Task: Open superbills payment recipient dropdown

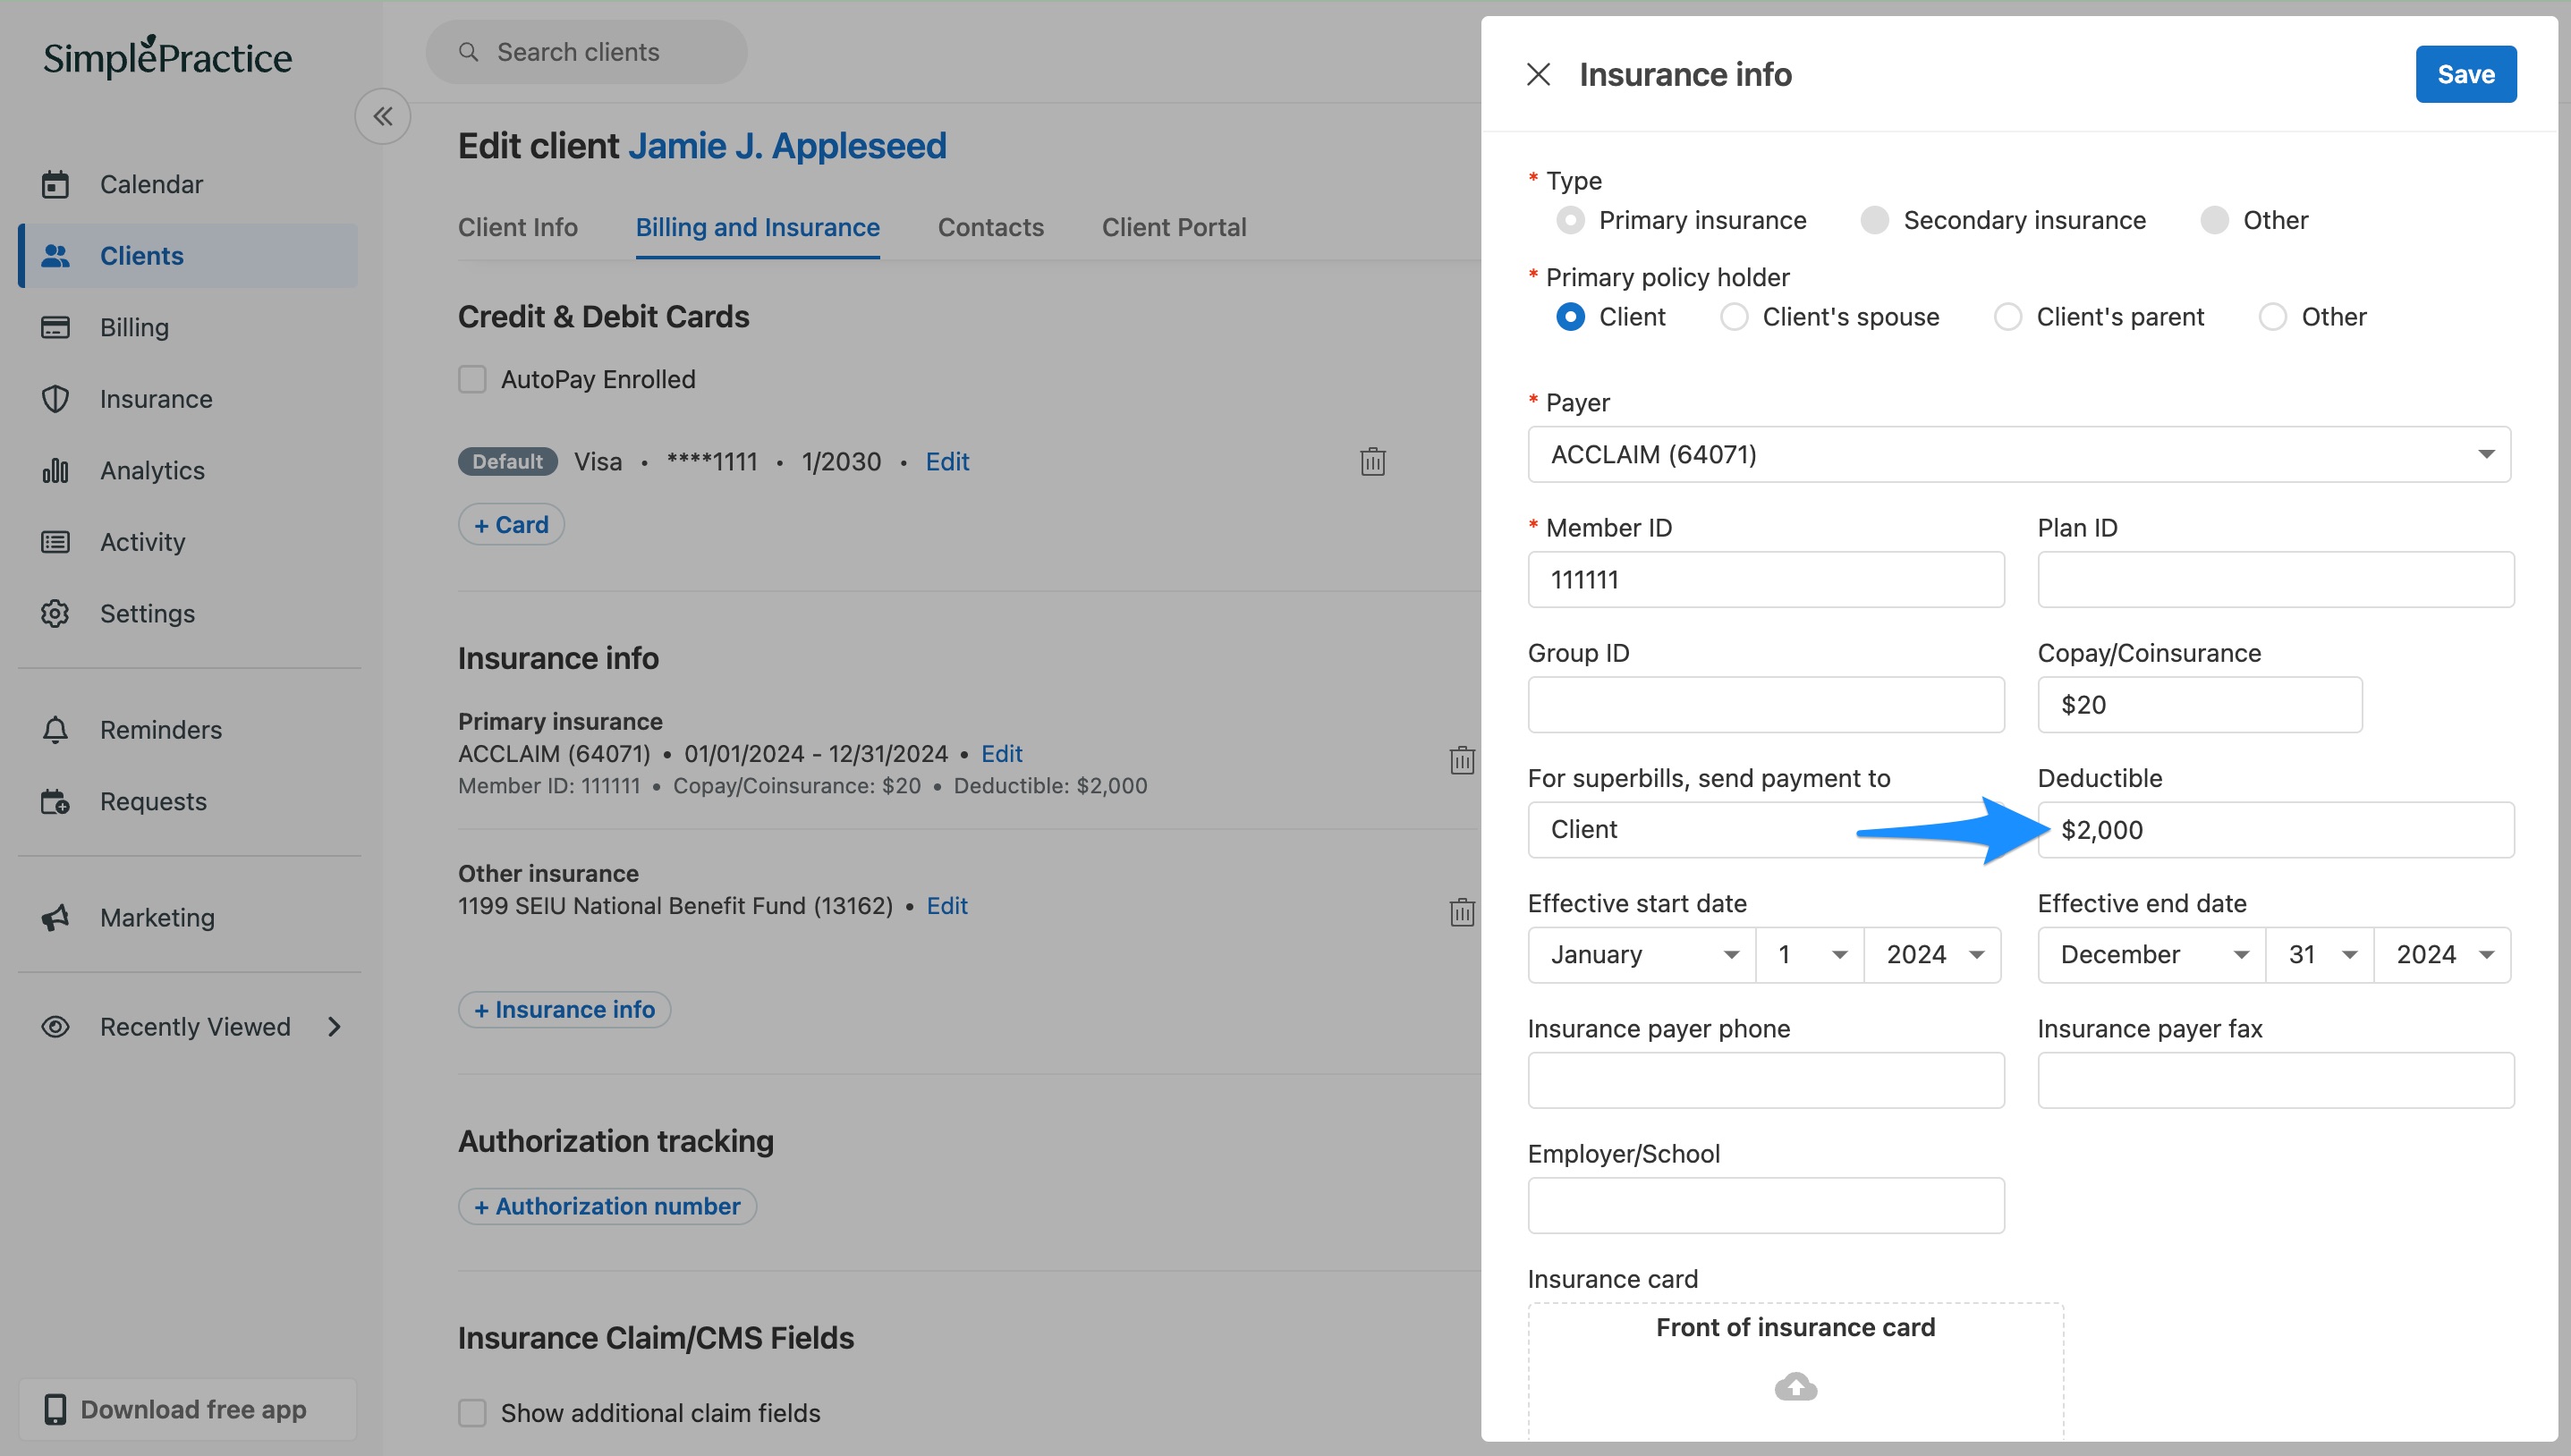Action: click(1766, 829)
